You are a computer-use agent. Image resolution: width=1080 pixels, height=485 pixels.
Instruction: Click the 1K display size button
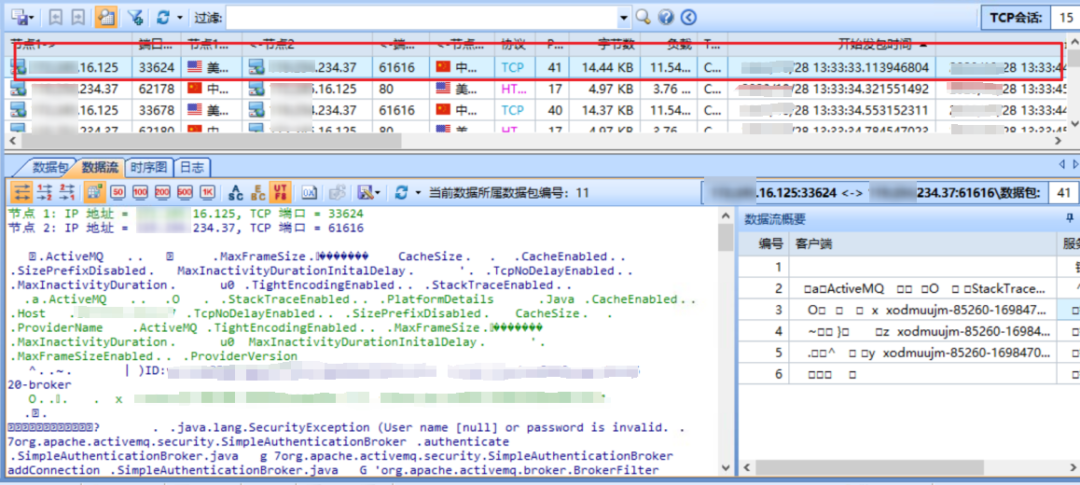[207, 192]
